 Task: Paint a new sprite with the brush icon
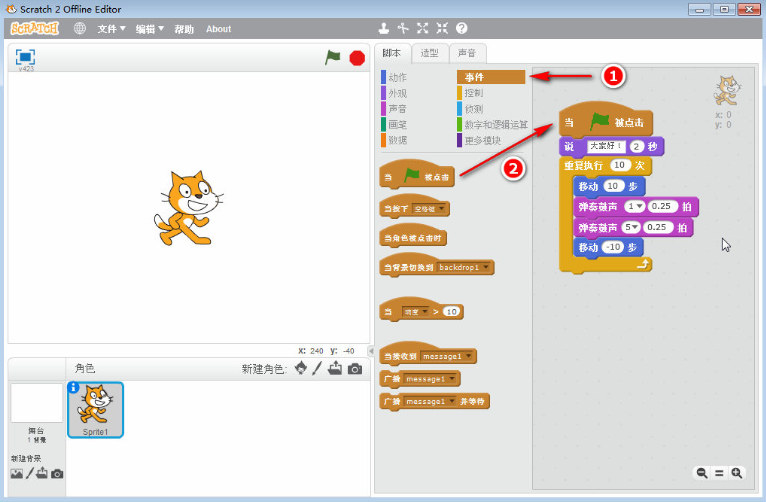point(317,368)
